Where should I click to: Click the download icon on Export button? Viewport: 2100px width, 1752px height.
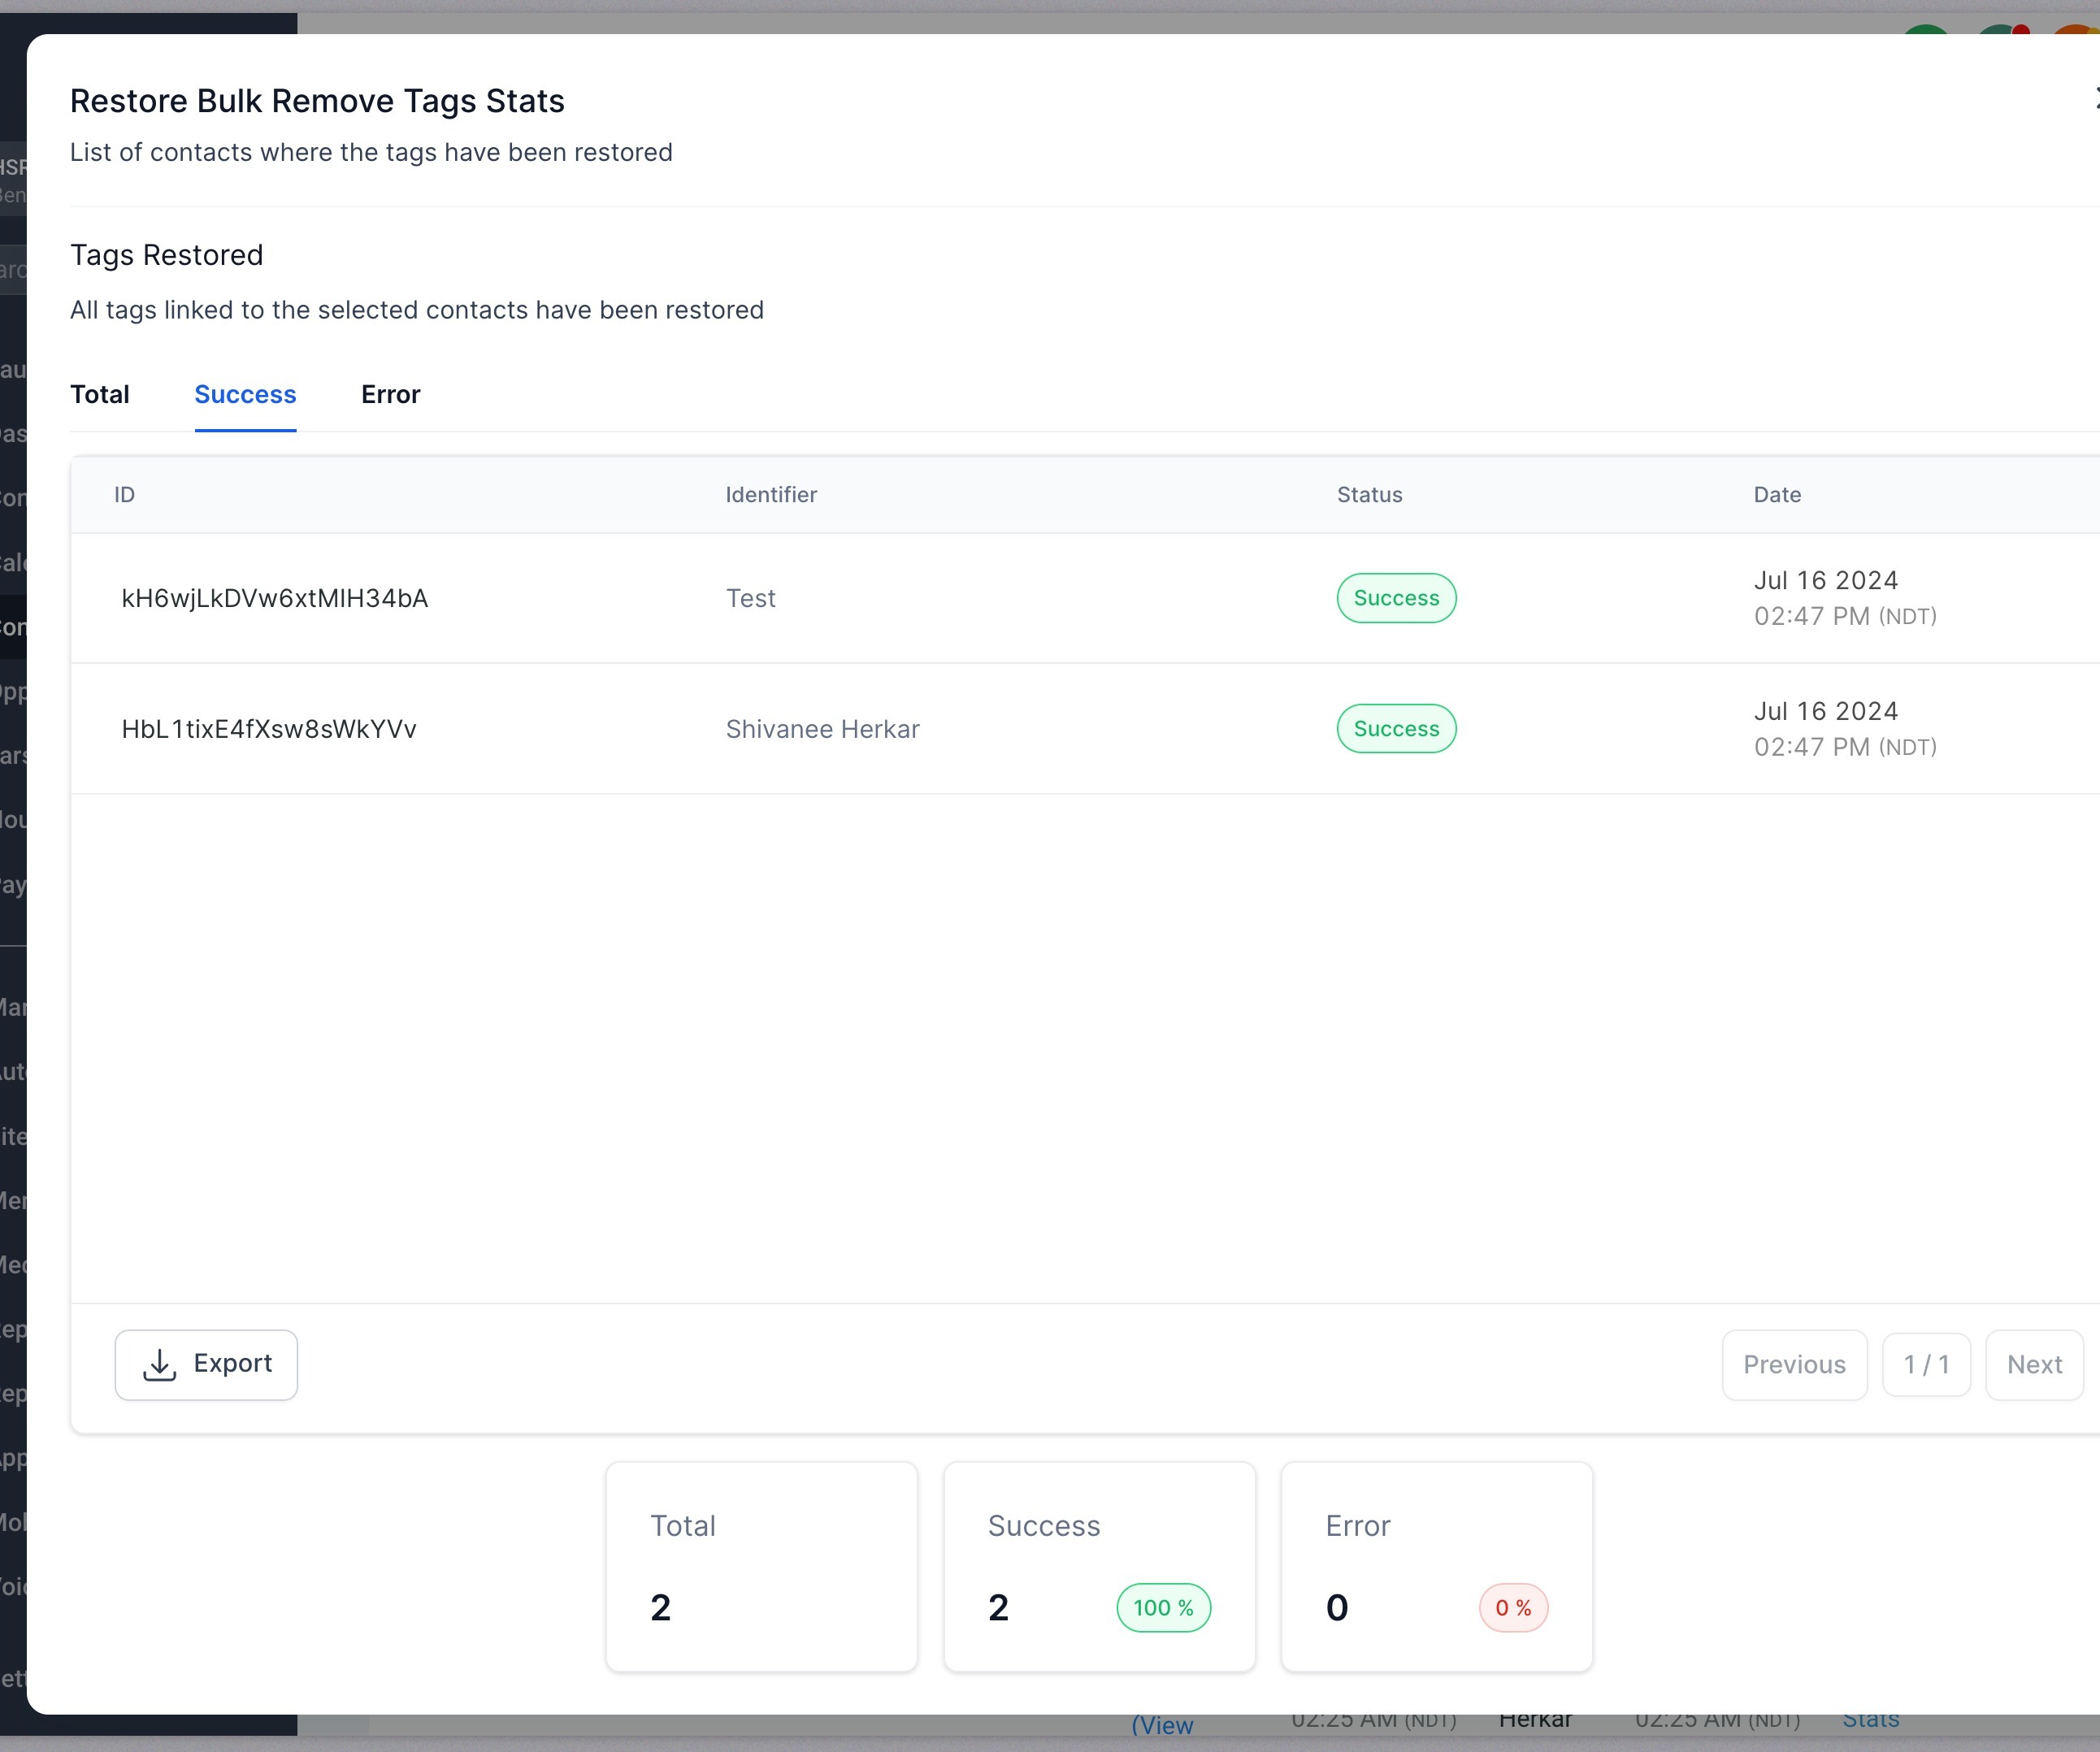coord(160,1365)
